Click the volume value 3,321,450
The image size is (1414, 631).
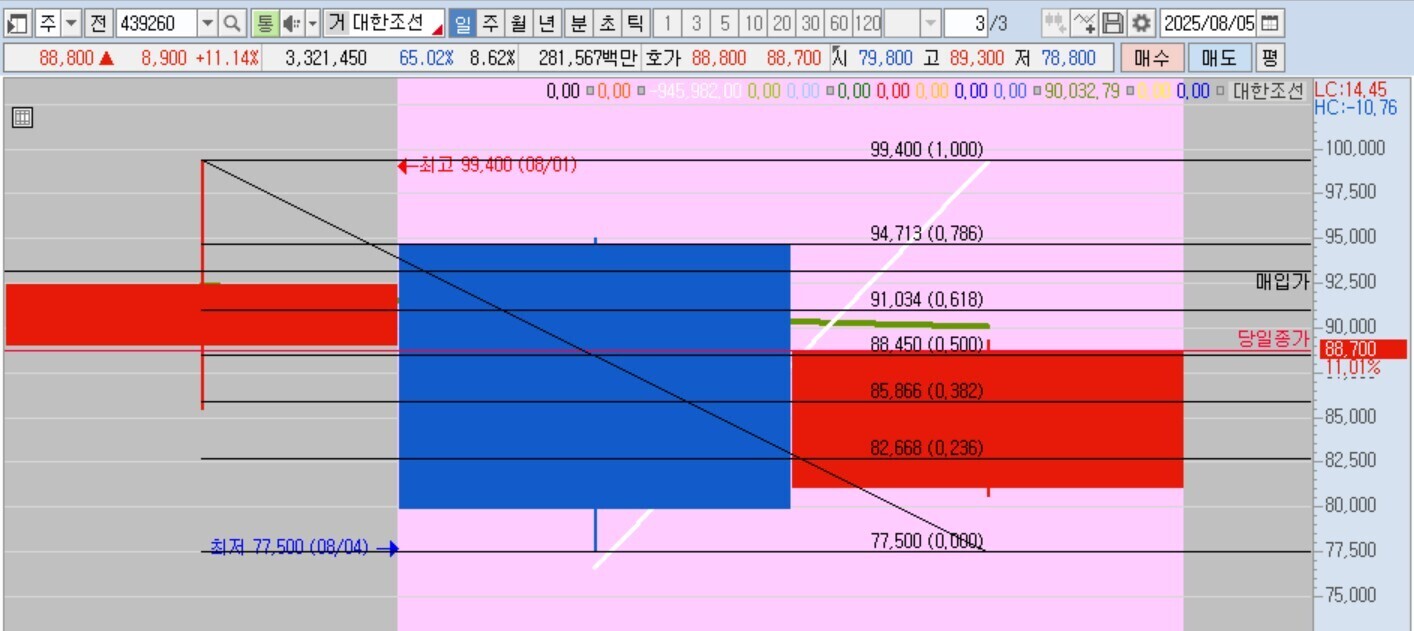(326, 58)
